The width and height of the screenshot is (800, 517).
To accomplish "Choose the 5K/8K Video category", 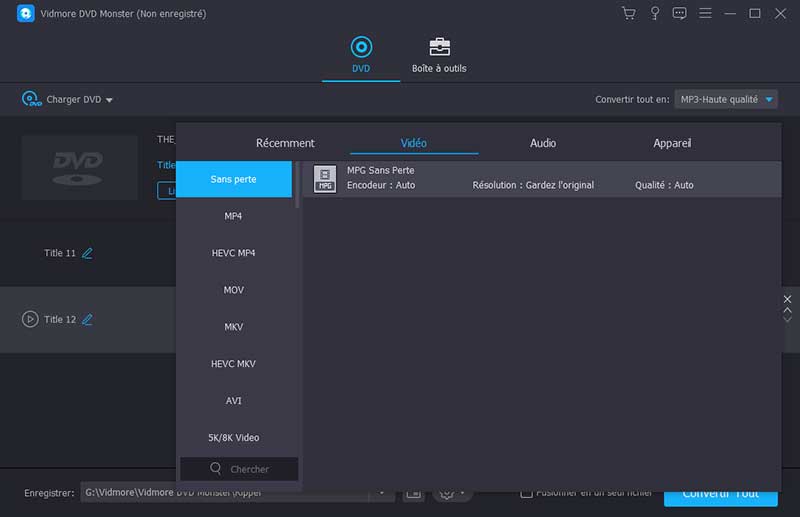I will click(x=234, y=437).
